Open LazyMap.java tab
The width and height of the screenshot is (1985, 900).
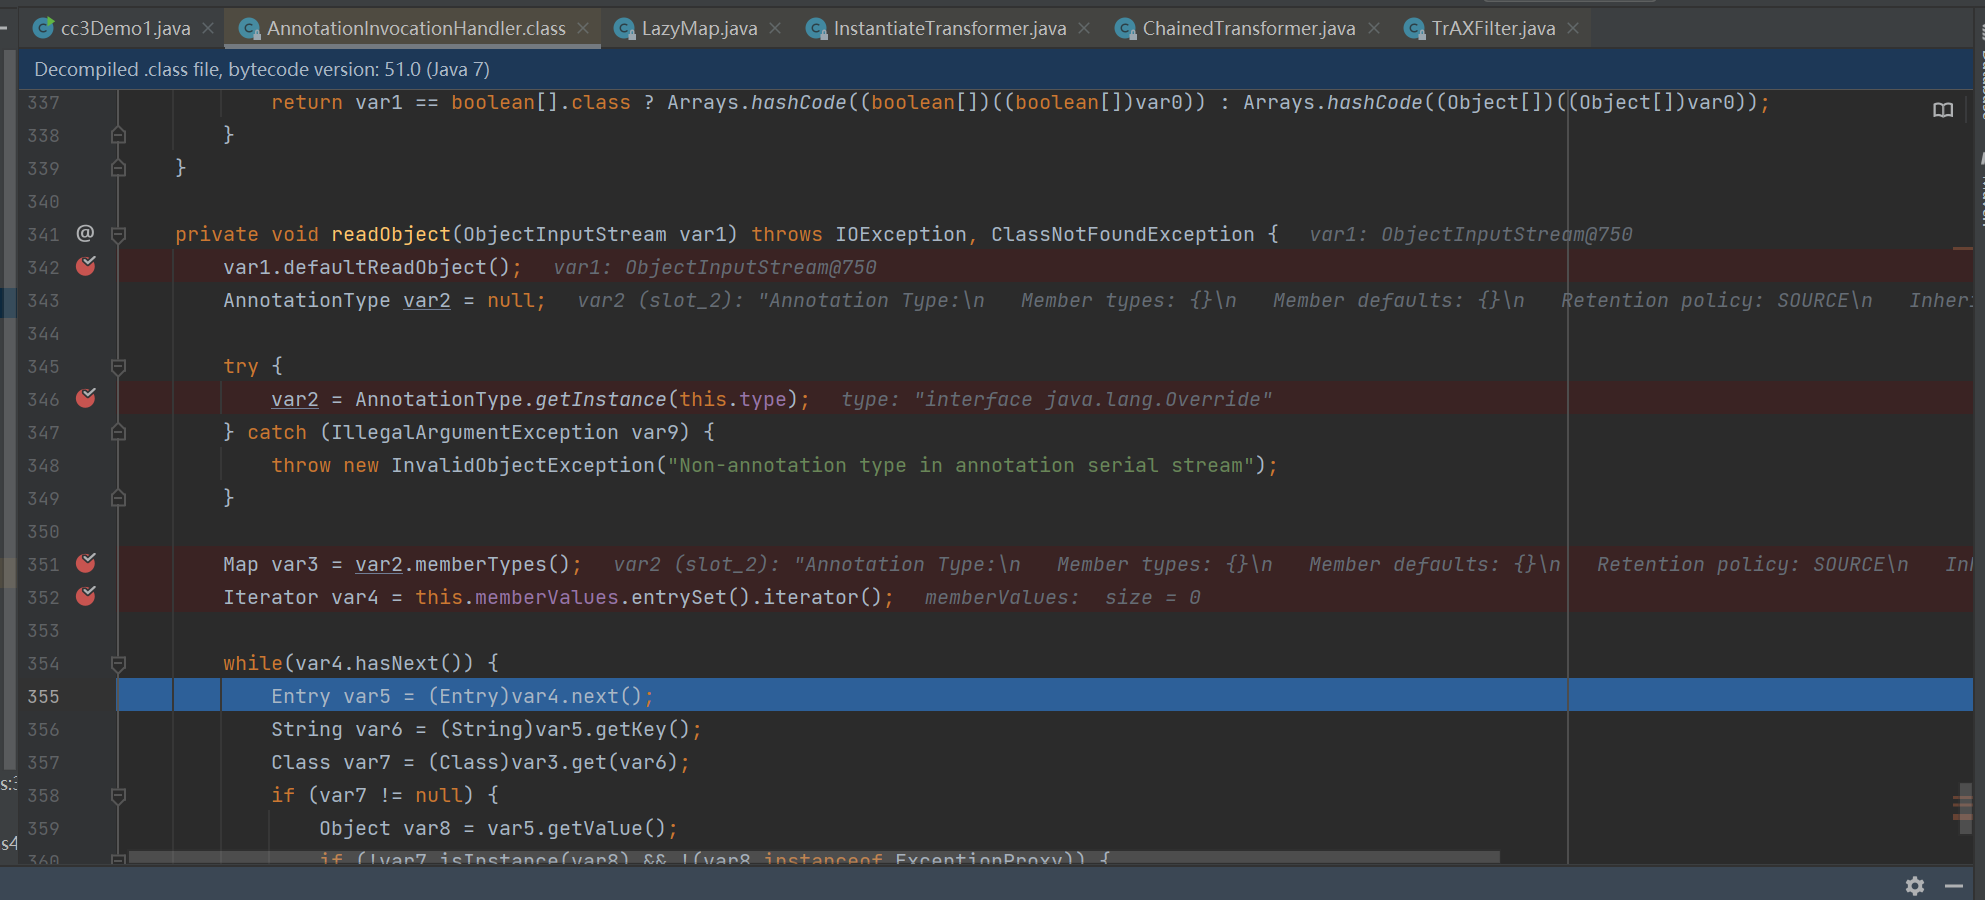click(699, 28)
